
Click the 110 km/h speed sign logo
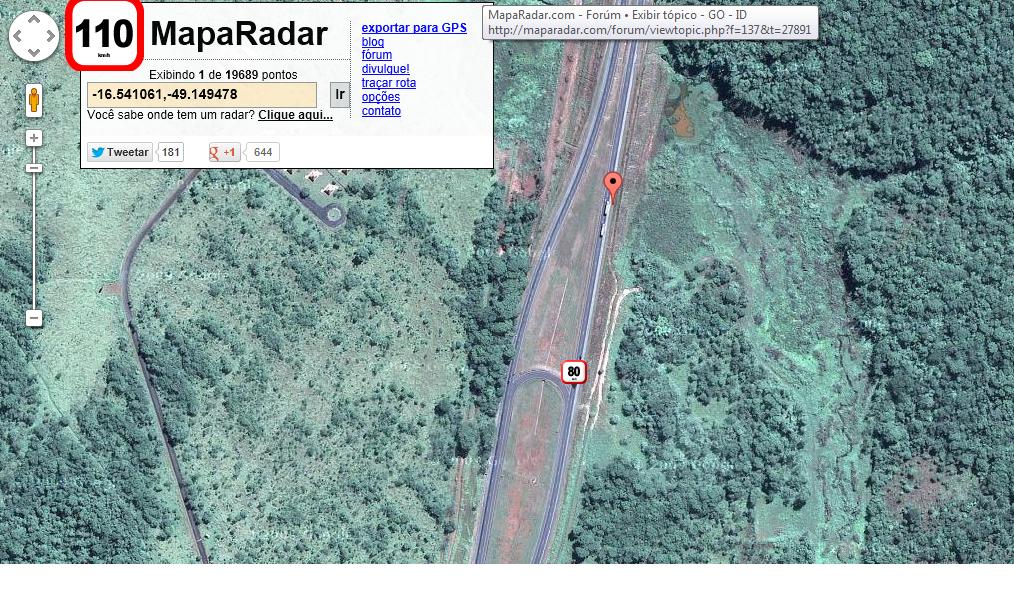104,36
